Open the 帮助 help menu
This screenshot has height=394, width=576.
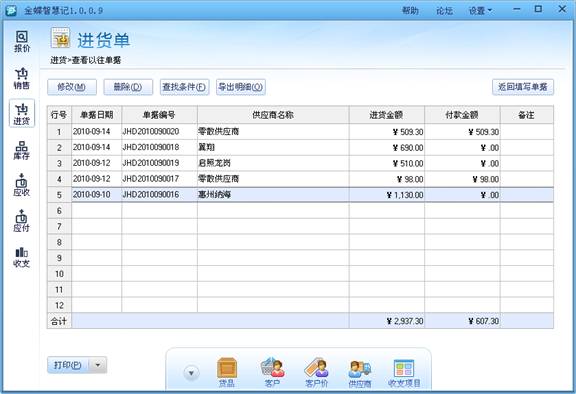410,11
